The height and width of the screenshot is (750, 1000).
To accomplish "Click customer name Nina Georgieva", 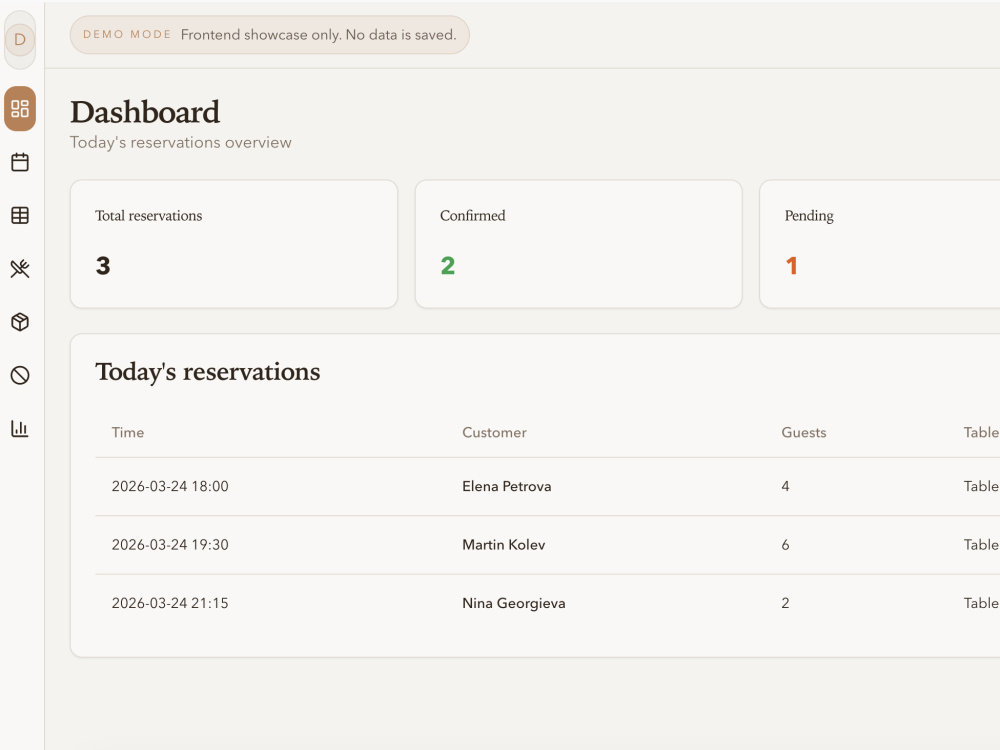I will coord(514,603).
